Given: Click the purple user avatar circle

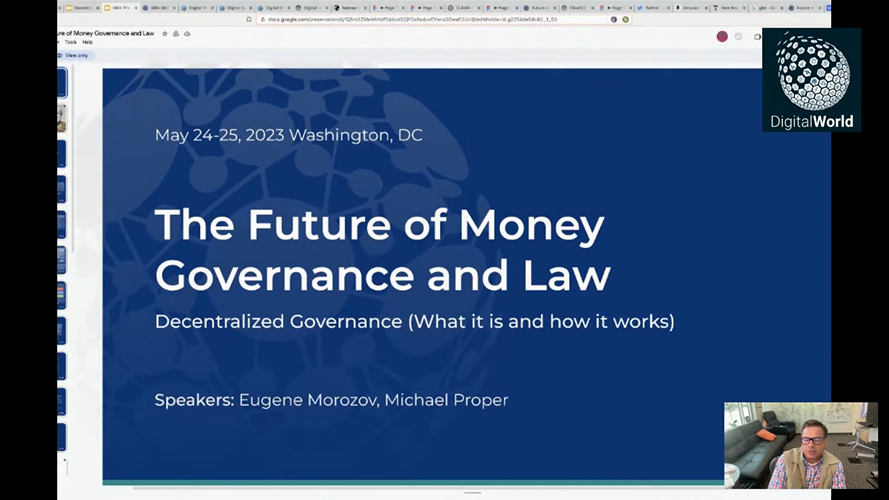Looking at the screenshot, I should pos(722,36).
